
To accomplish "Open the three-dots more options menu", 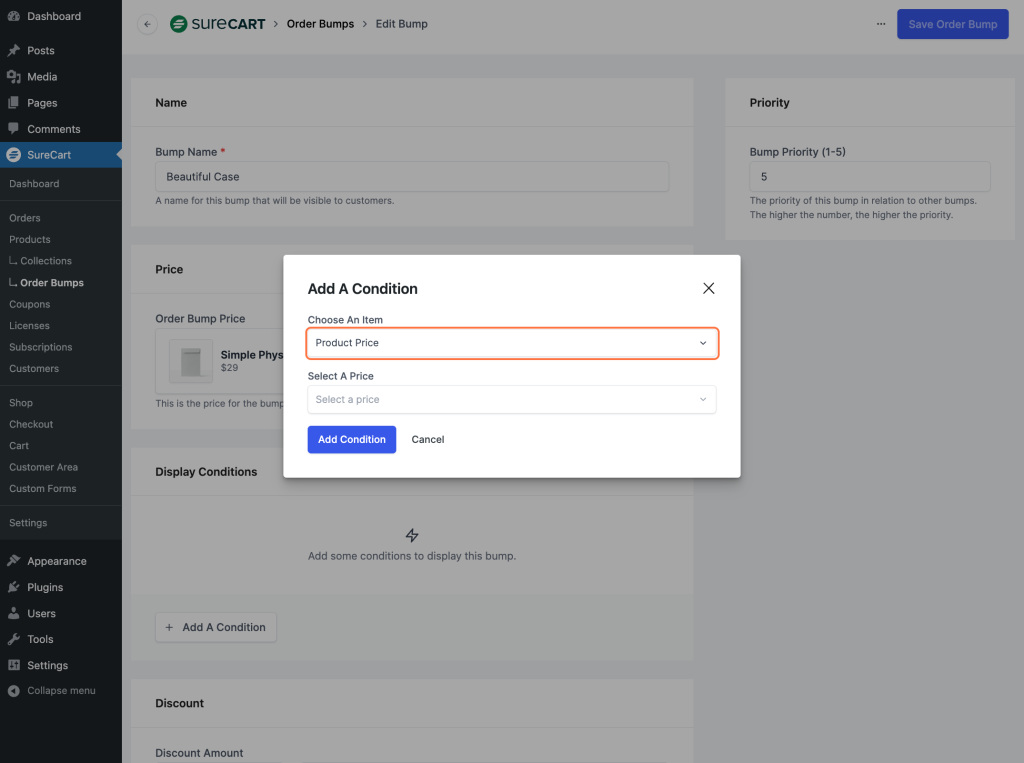I will pyautogui.click(x=880, y=24).
